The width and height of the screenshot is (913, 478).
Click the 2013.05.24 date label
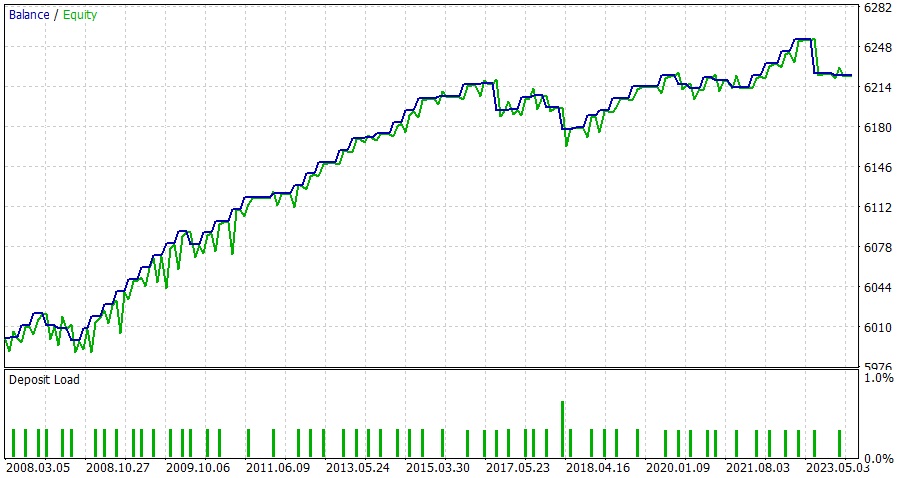(x=358, y=468)
